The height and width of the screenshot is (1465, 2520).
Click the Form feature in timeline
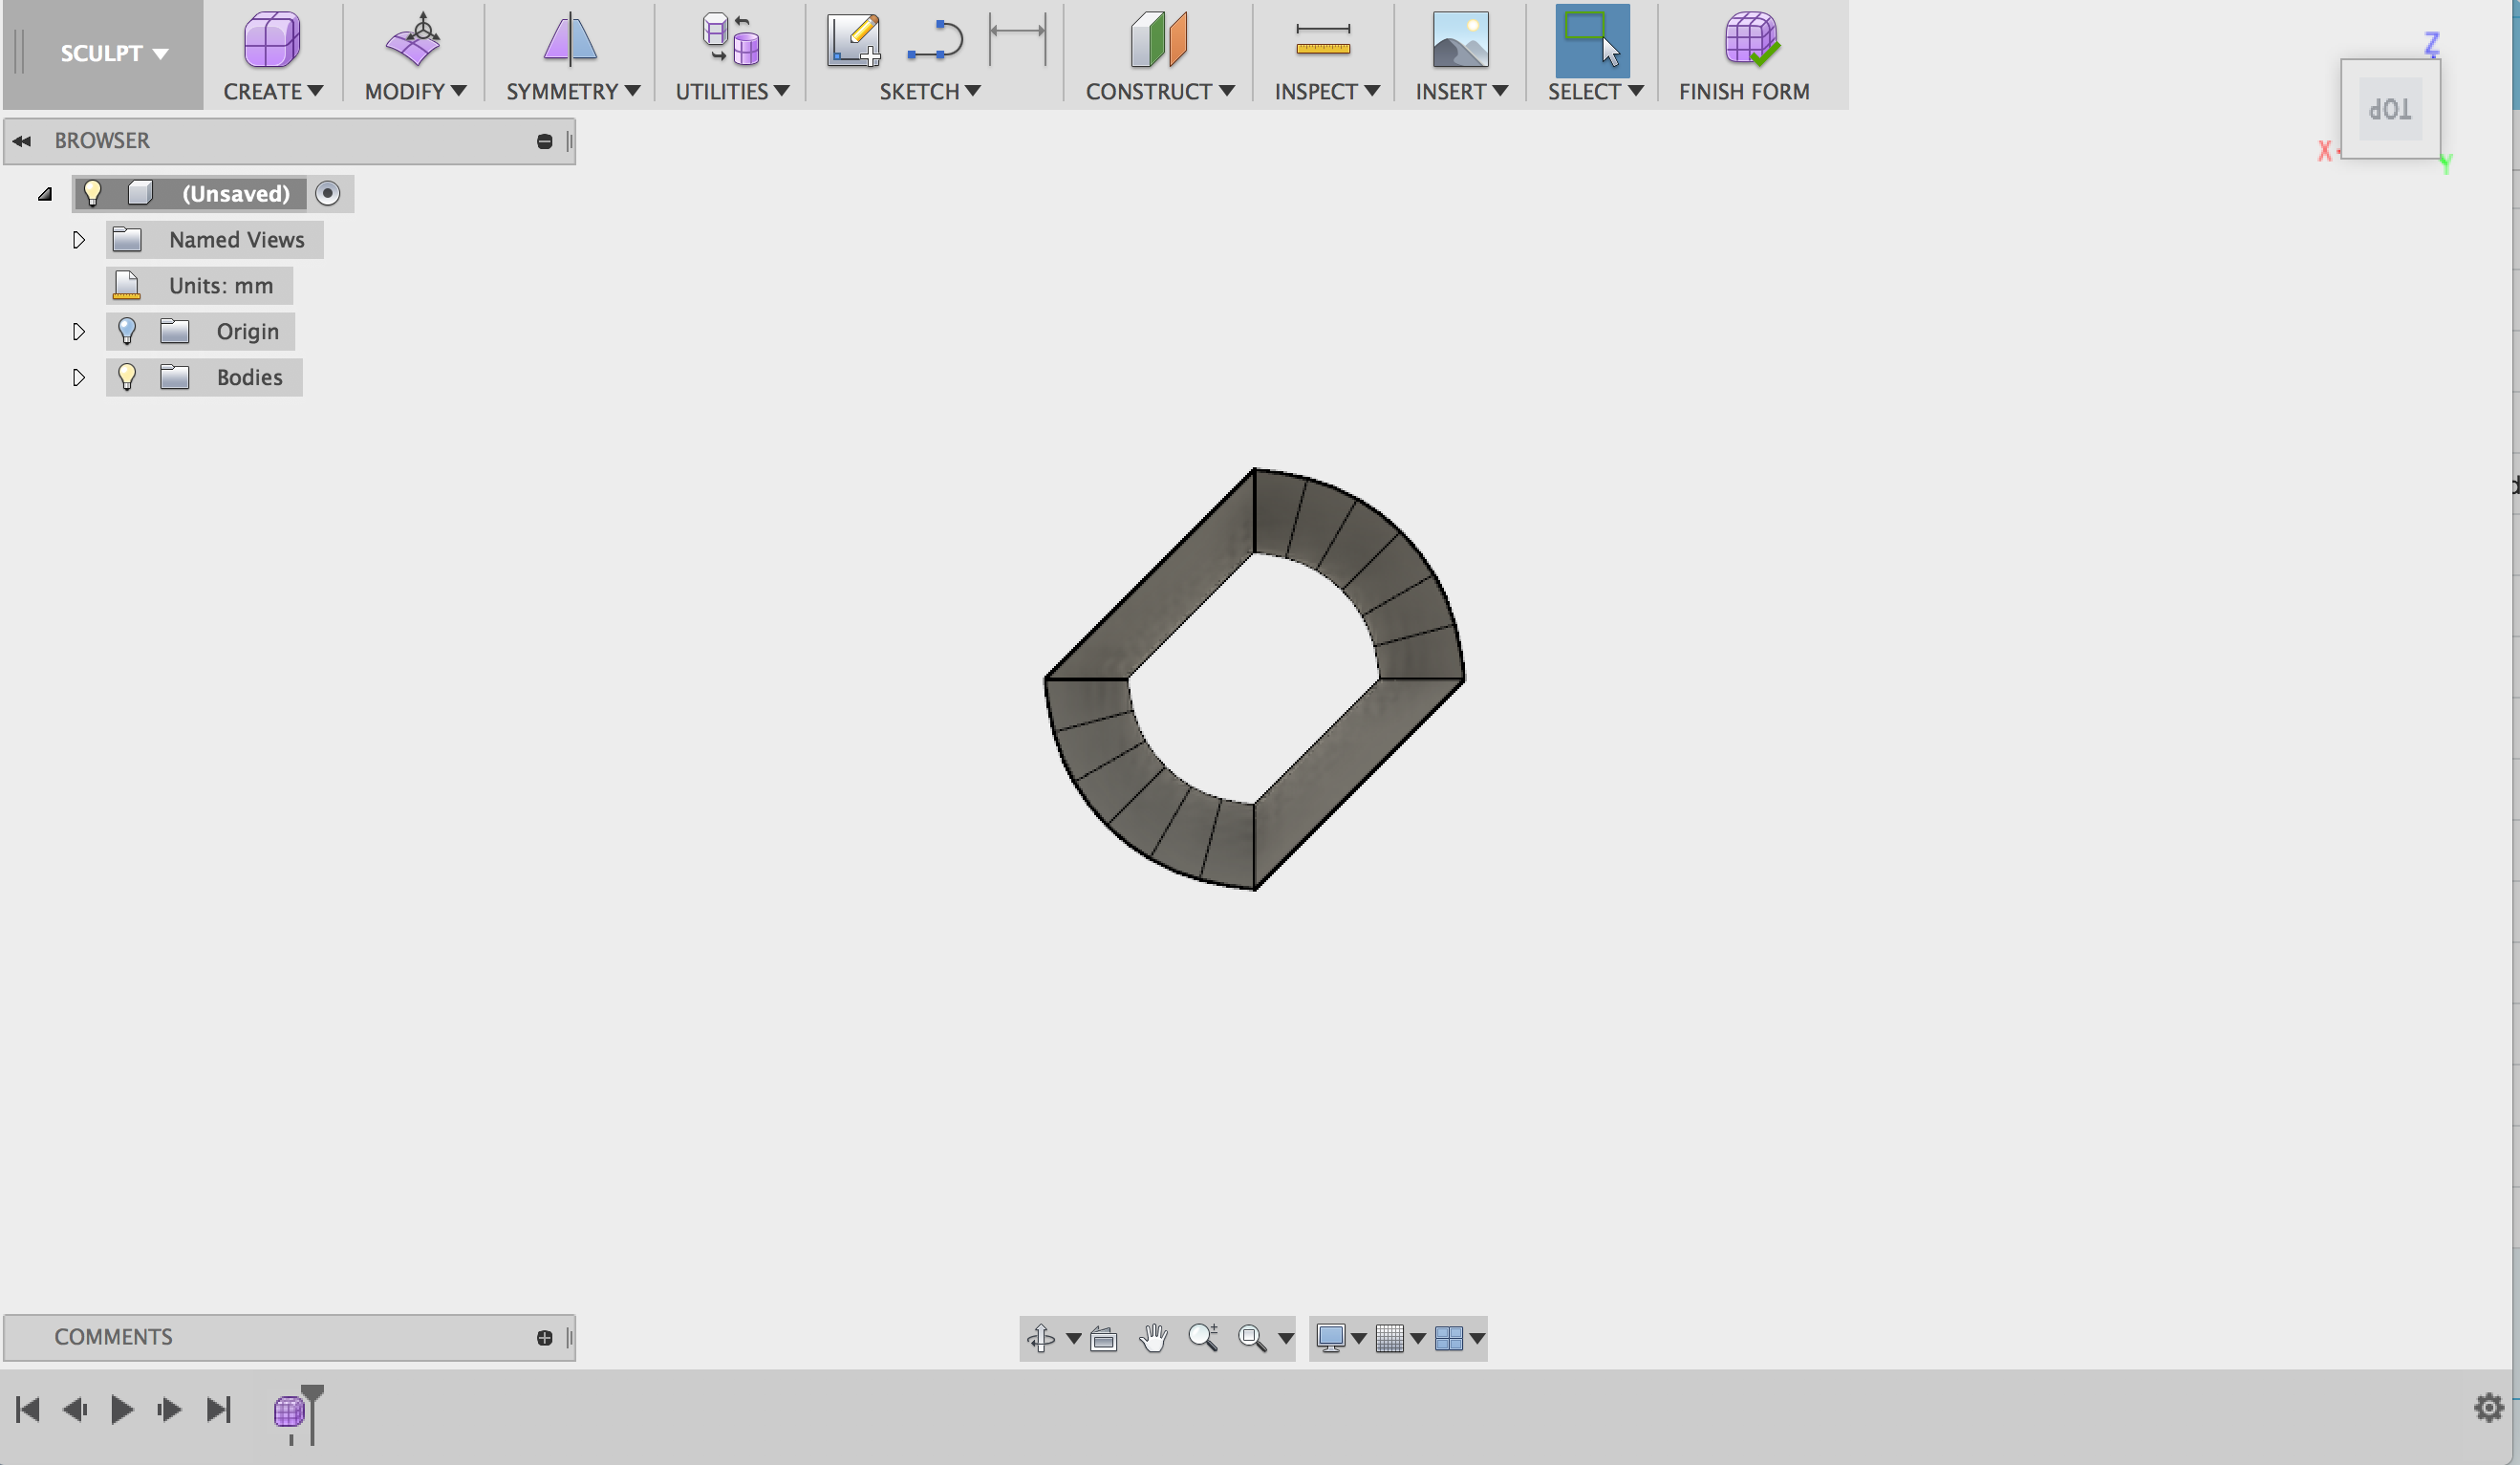(289, 1411)
